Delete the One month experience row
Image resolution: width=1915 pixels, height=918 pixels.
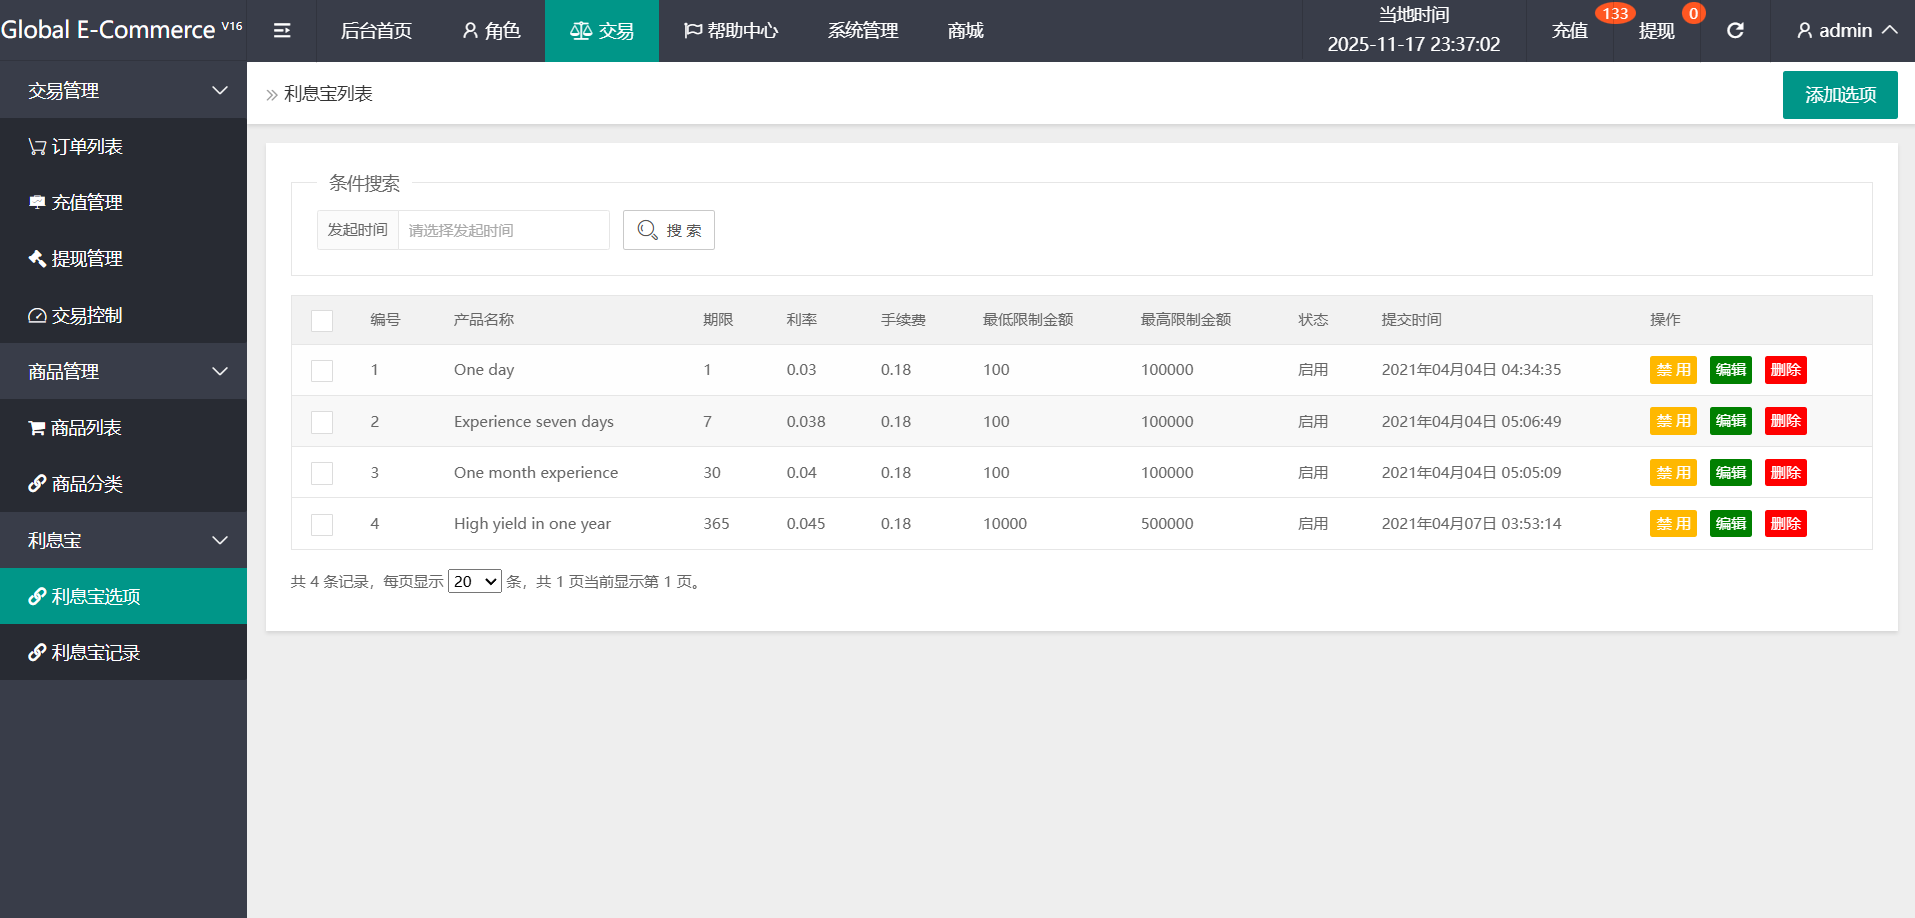(1785, 473)
